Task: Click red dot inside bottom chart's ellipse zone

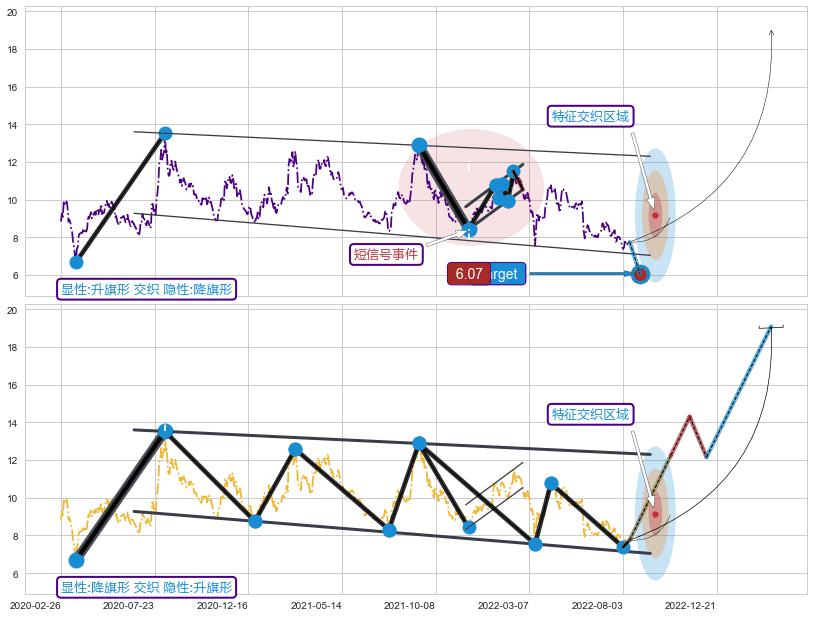Action: [655, 514]
